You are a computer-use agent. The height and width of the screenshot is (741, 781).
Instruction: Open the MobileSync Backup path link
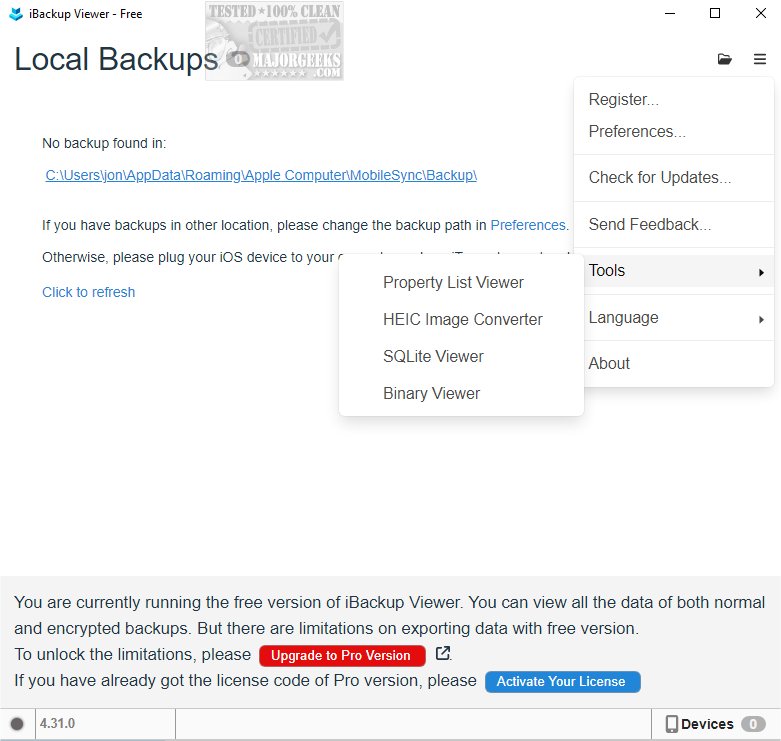[261, 175]
